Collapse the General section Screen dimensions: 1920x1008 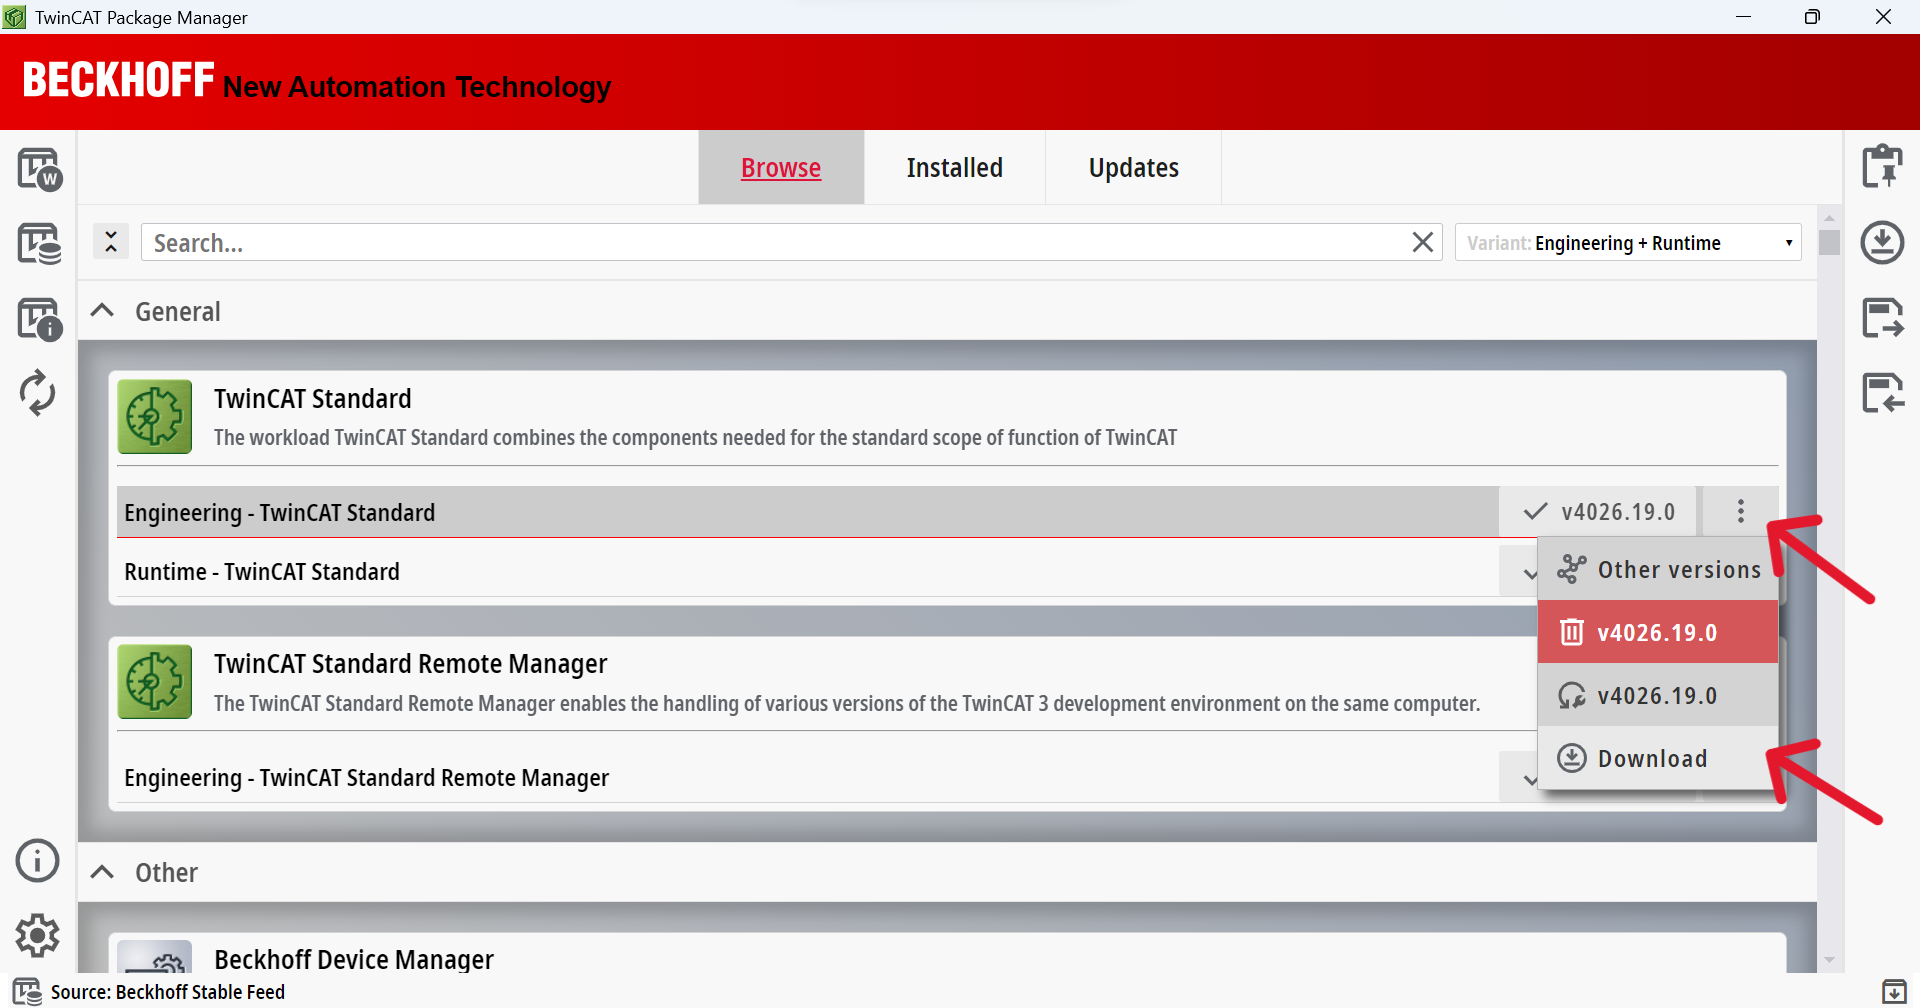coord(102,311)
